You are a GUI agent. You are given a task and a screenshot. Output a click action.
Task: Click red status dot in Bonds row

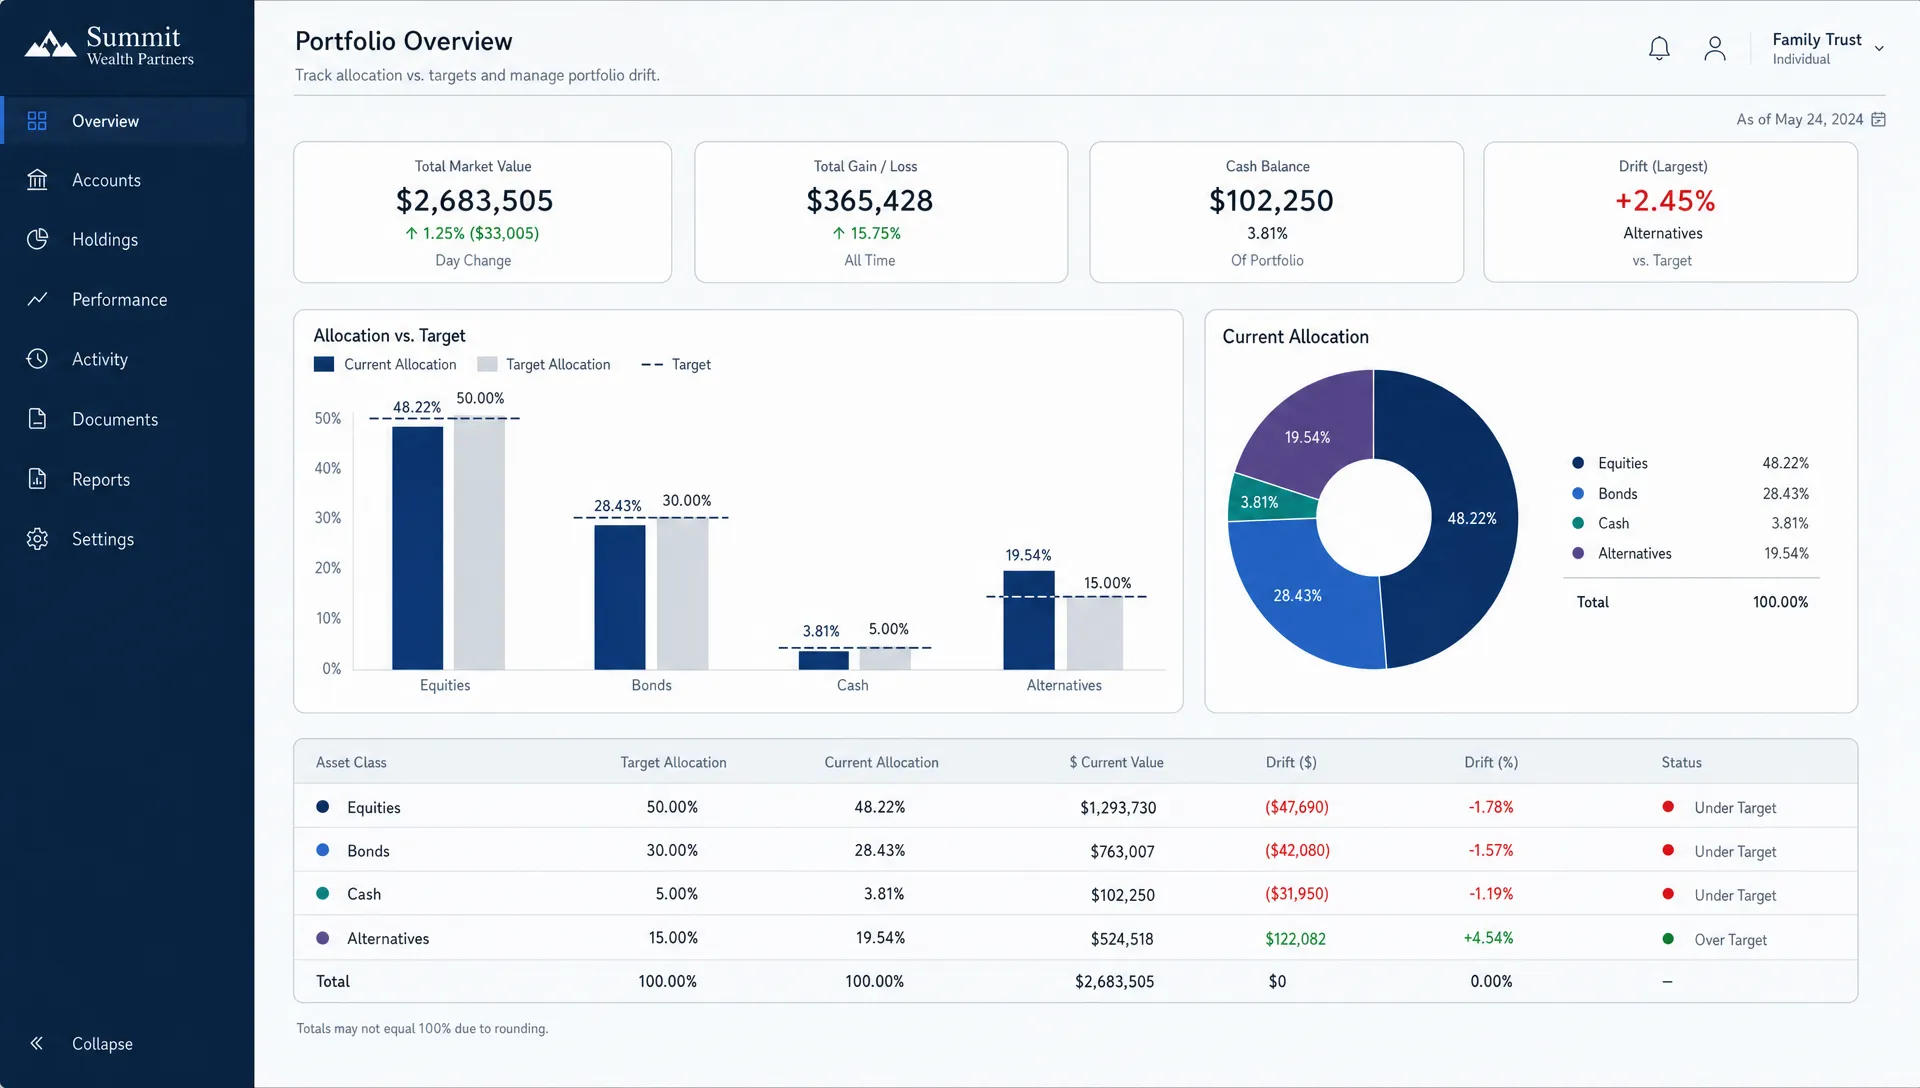[x=1668, y=851]
